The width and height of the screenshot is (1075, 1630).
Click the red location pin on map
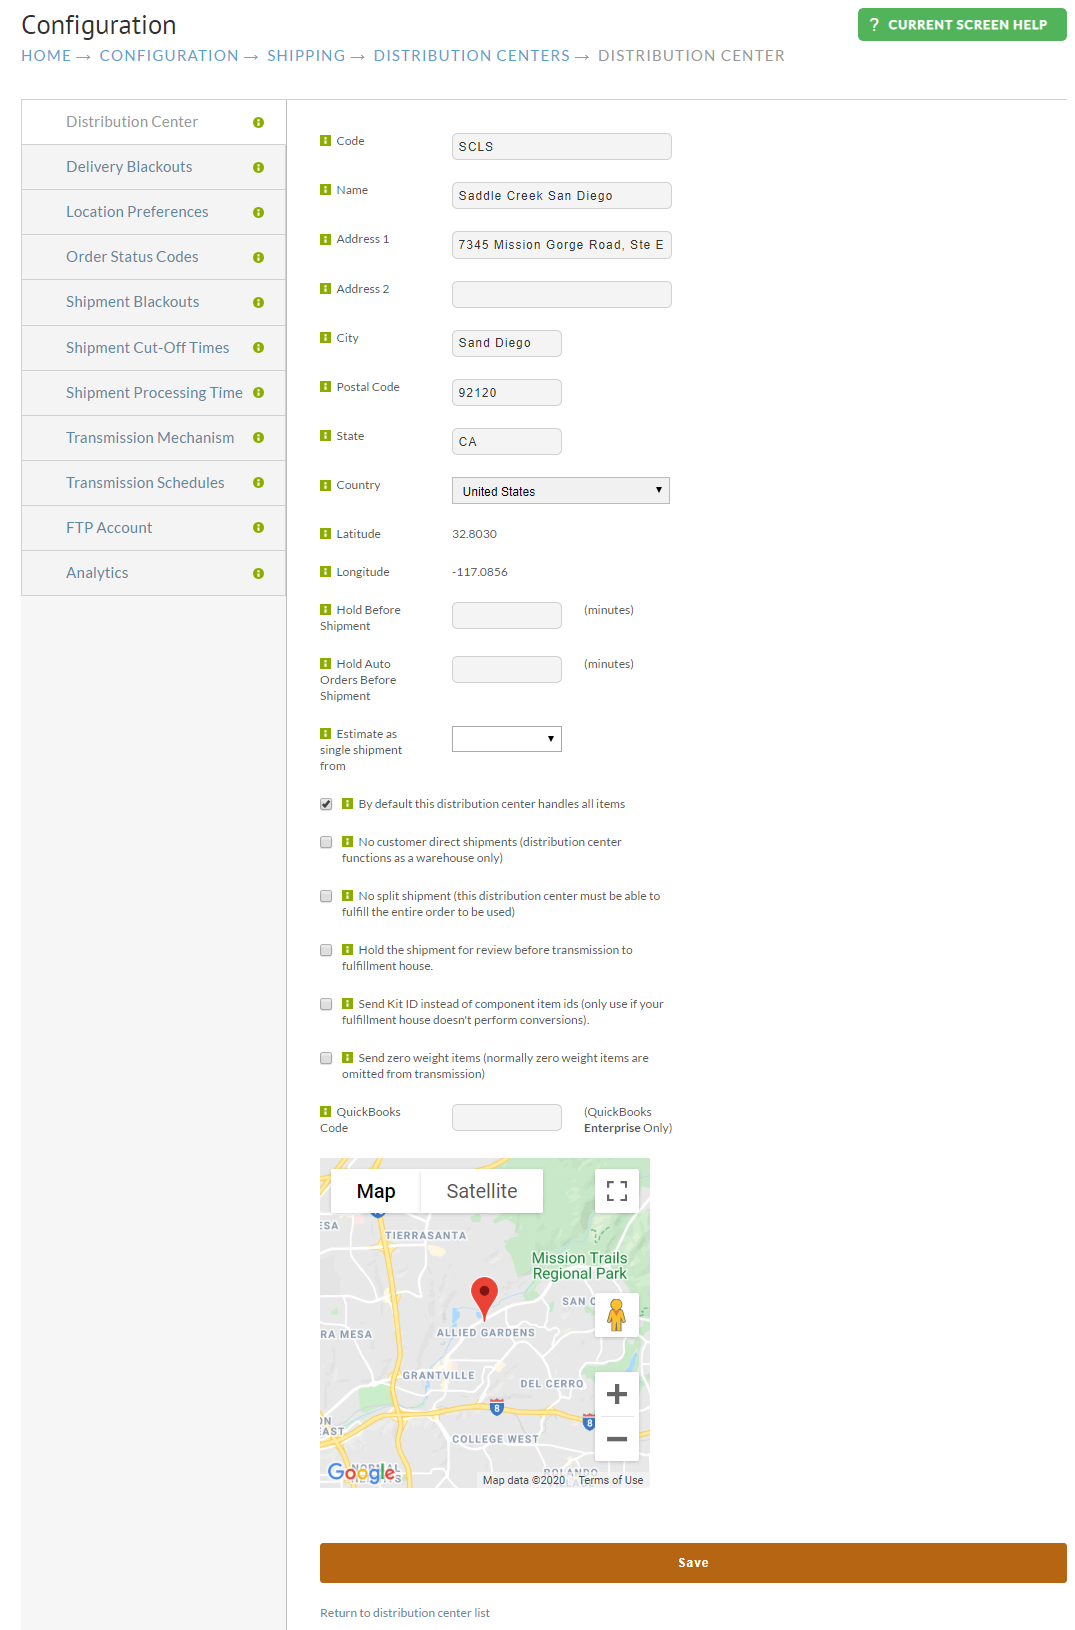coord(484,1298)
